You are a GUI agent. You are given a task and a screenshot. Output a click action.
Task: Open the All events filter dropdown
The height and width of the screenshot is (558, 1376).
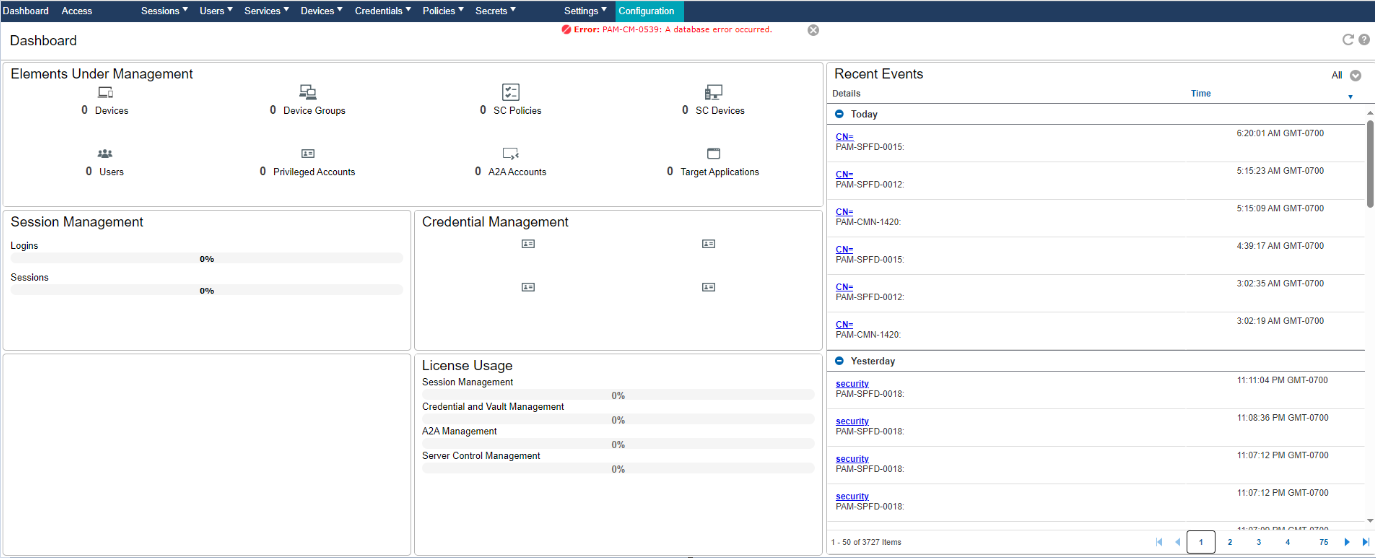point(1356,75)
